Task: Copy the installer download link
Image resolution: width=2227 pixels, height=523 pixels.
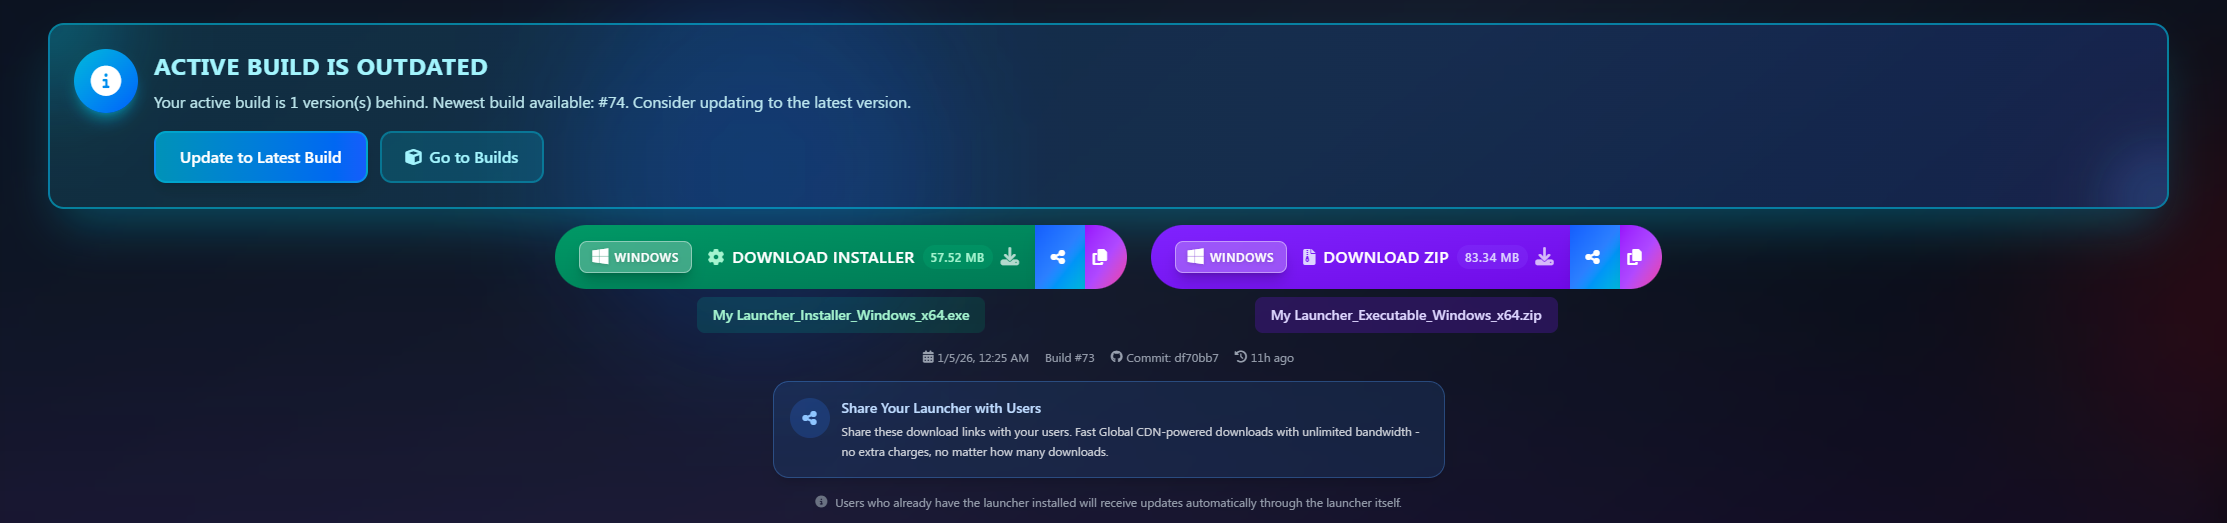Action: pos(1100,257)
